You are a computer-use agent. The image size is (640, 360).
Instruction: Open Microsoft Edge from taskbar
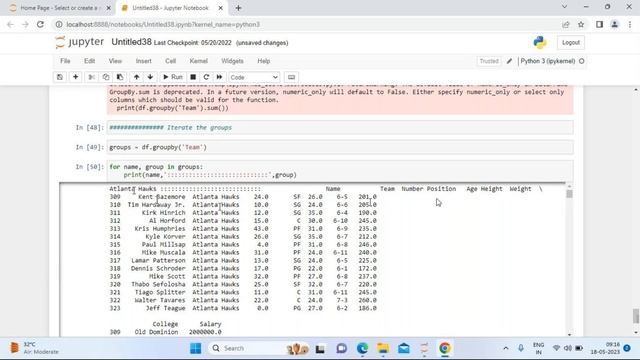pyautogui.click(x=362, y=348)
